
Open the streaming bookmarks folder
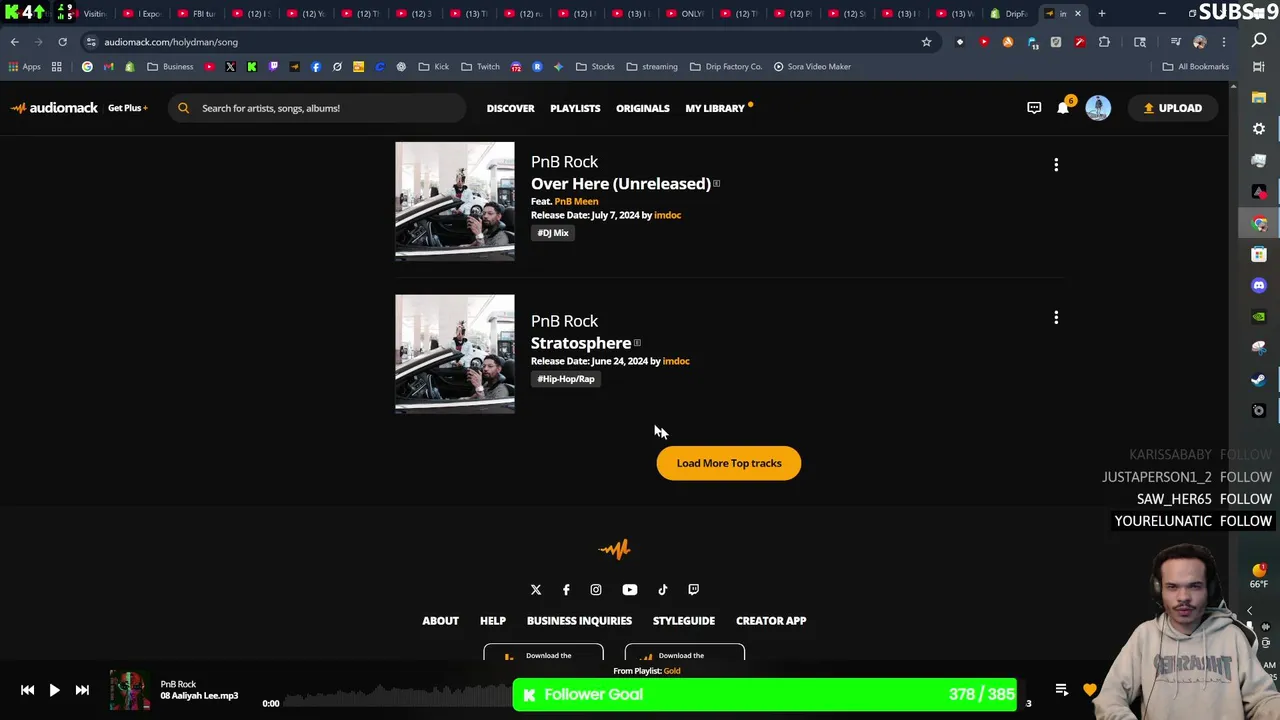coord(652,67)
